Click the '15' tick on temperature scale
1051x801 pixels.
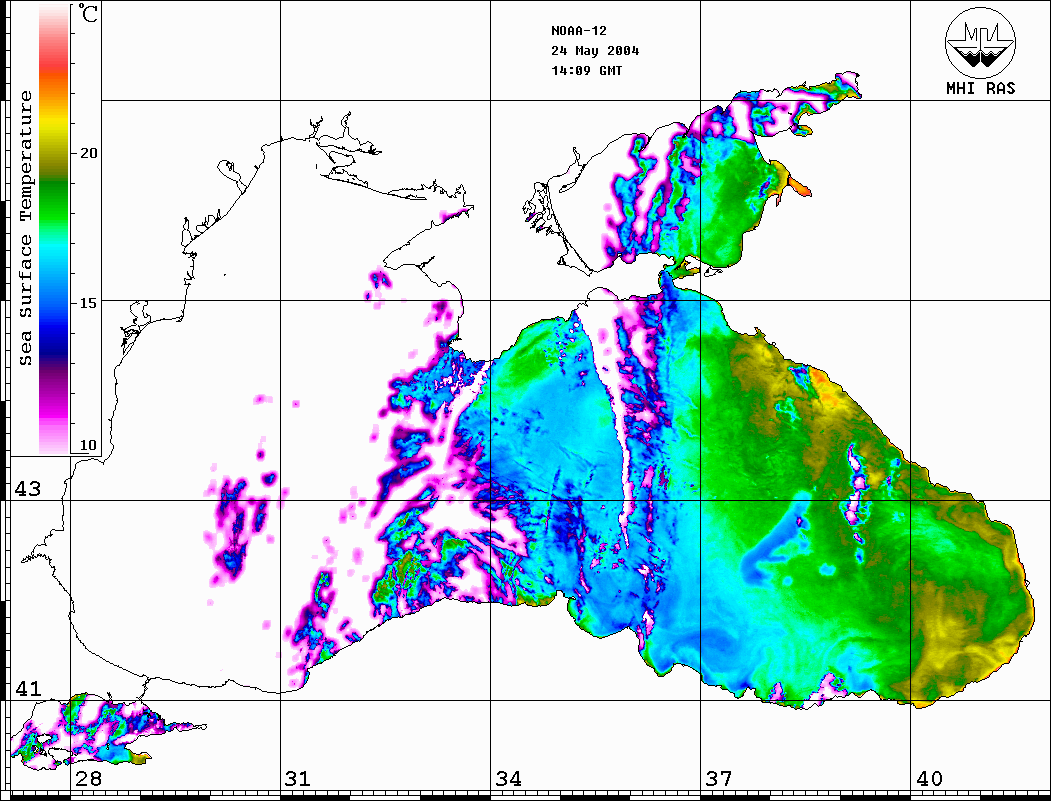click(88, 303)
